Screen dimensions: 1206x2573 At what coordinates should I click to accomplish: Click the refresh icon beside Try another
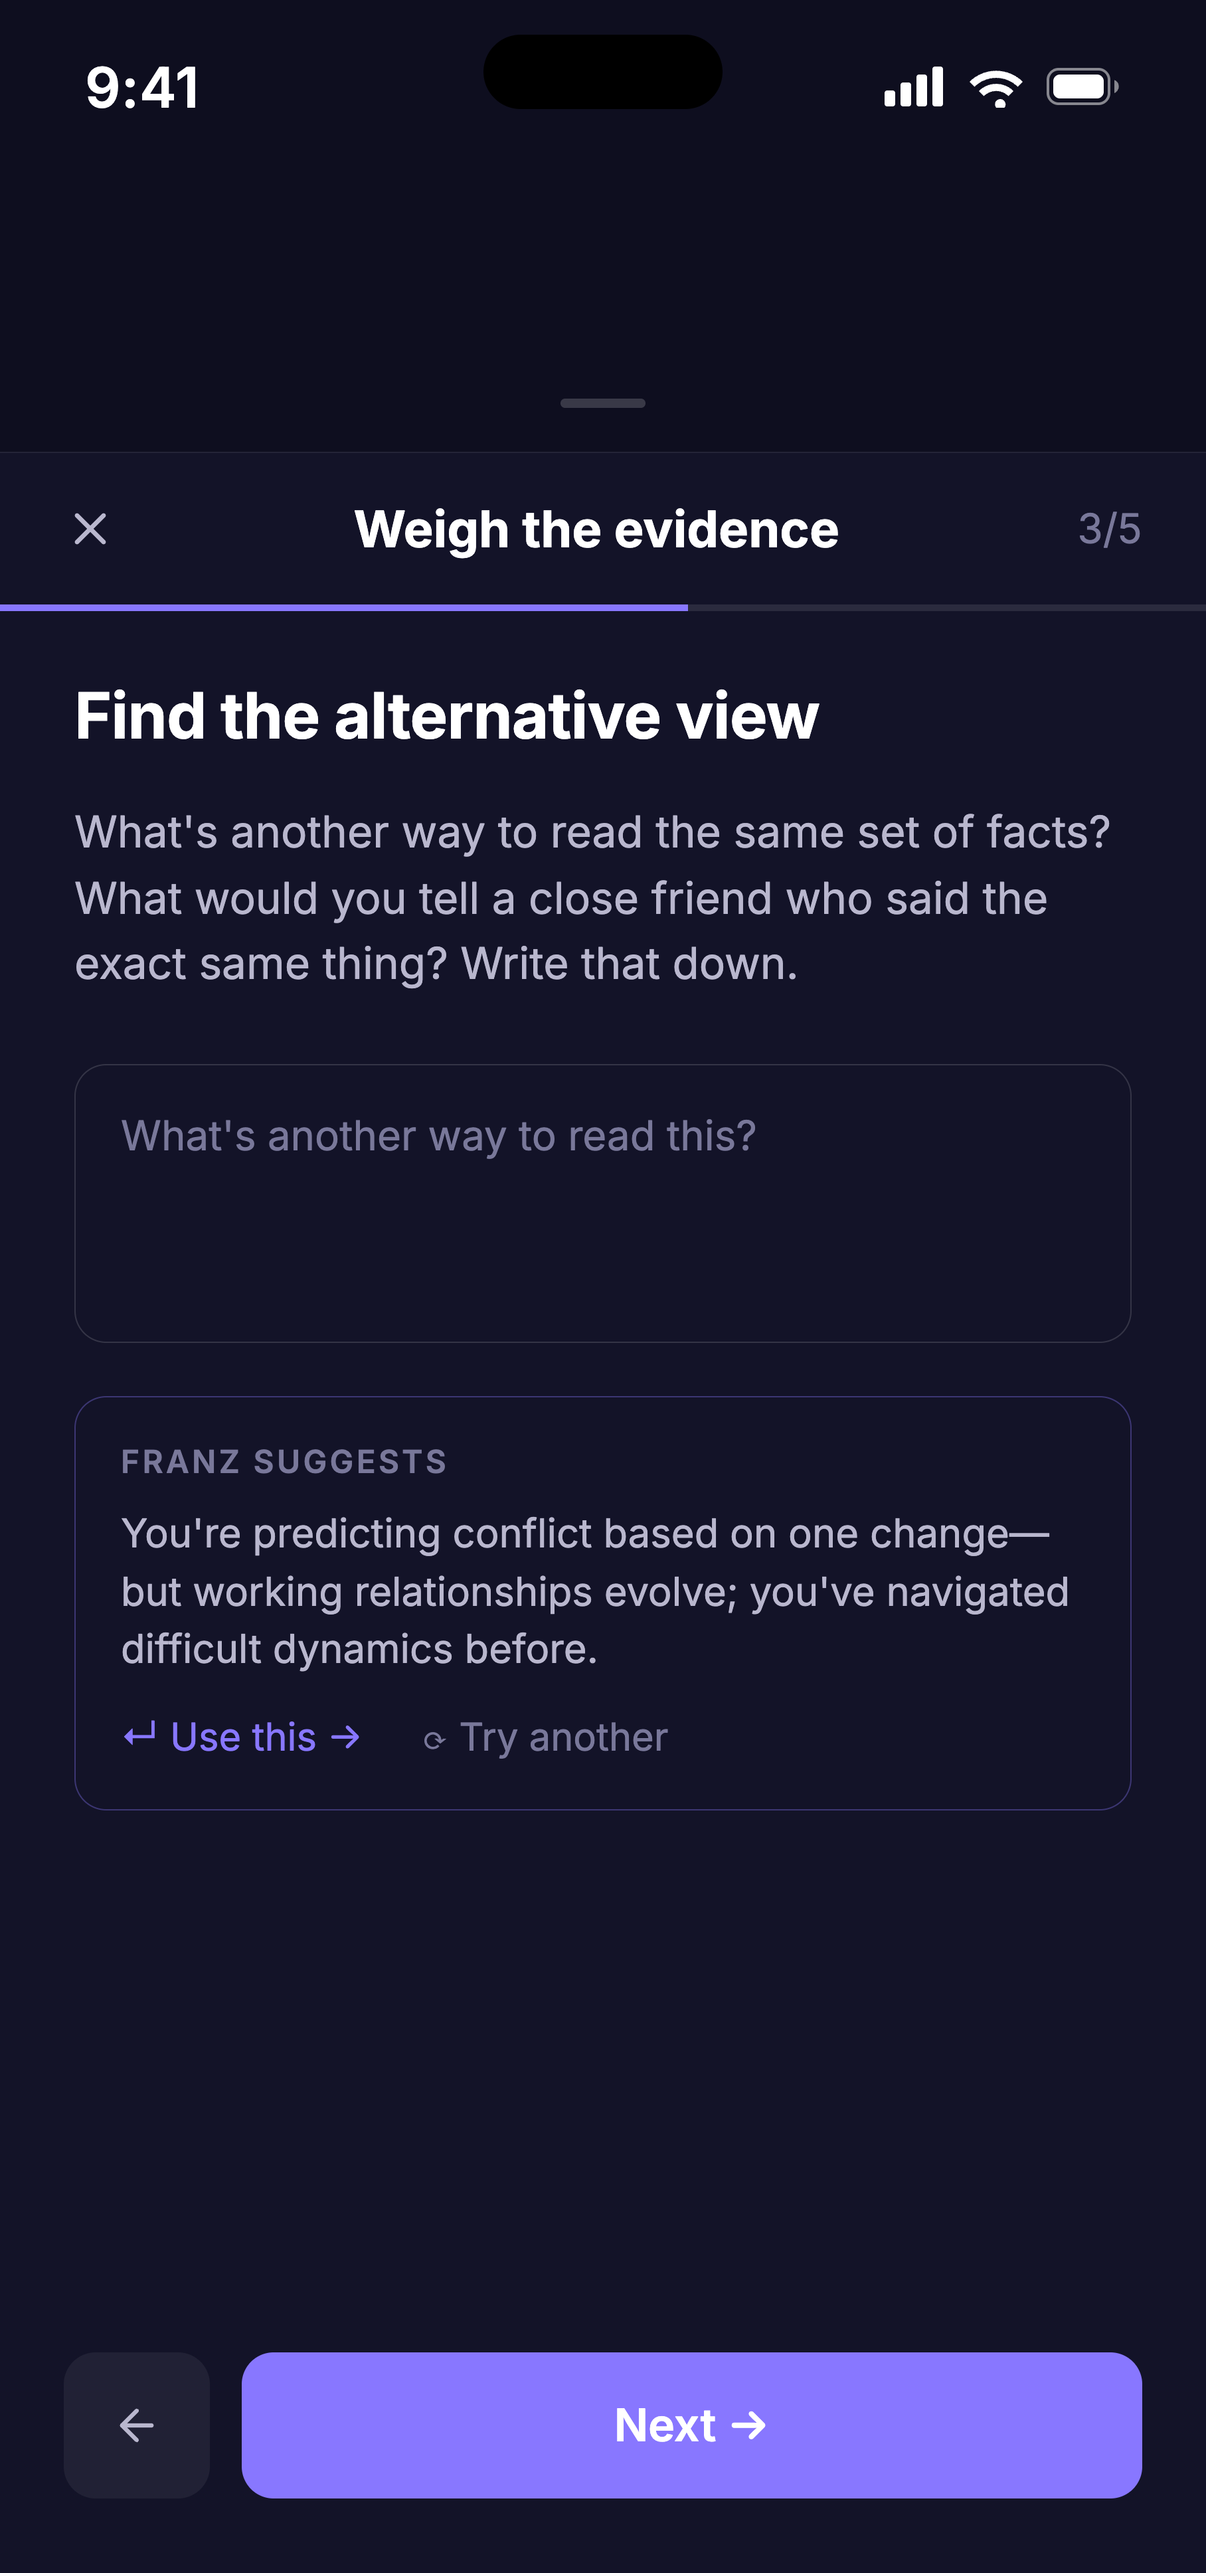coord(434,1741)
